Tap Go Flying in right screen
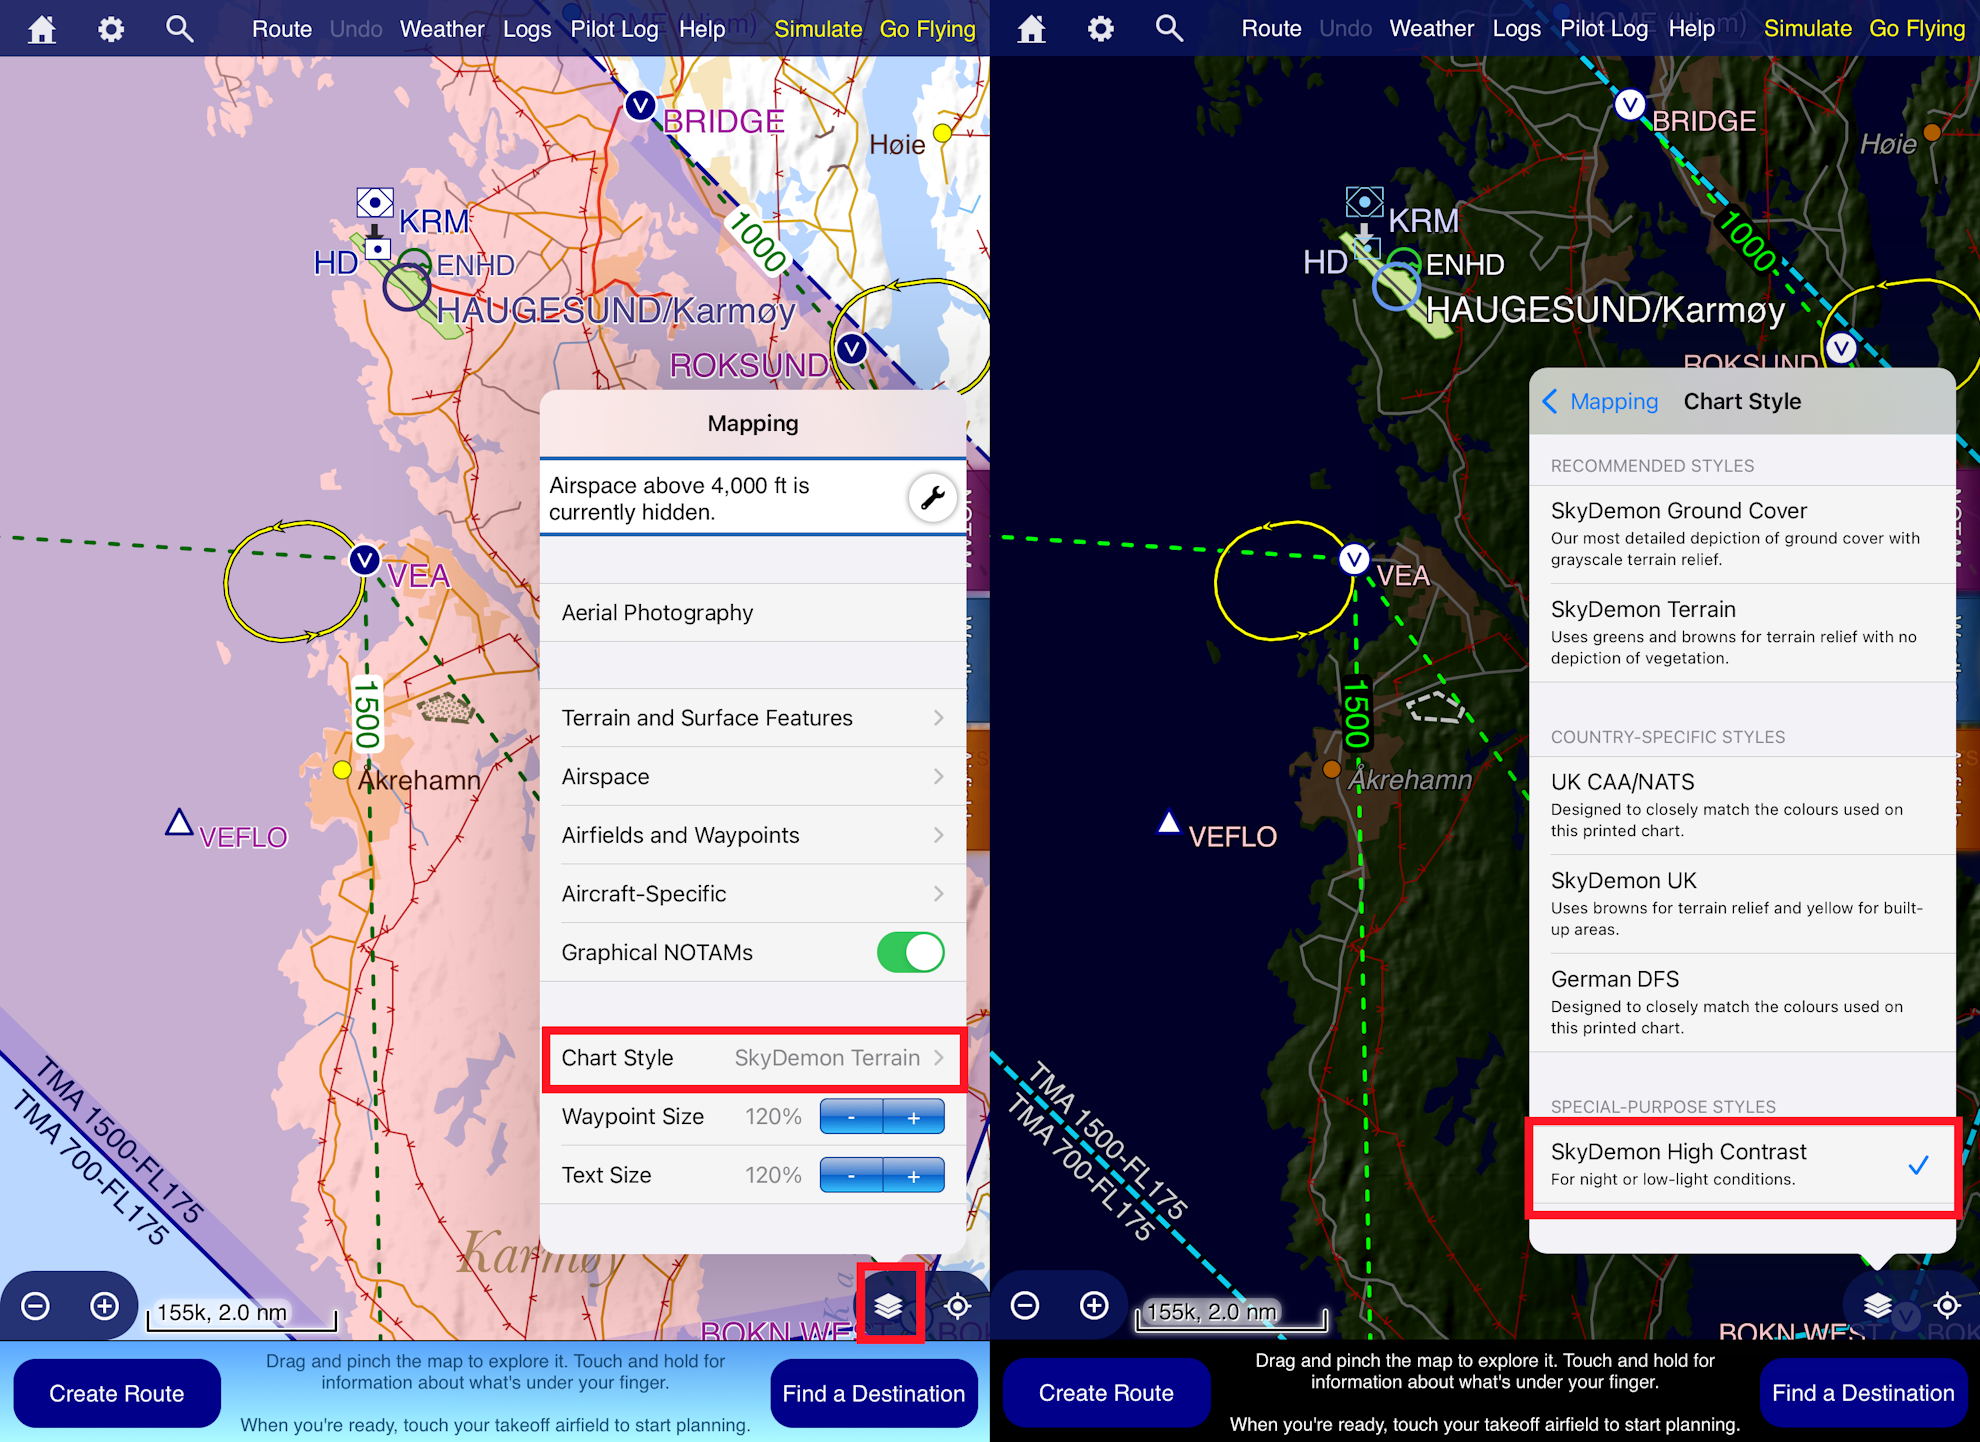1980x1442 pixels. (x=1917, y=29)
